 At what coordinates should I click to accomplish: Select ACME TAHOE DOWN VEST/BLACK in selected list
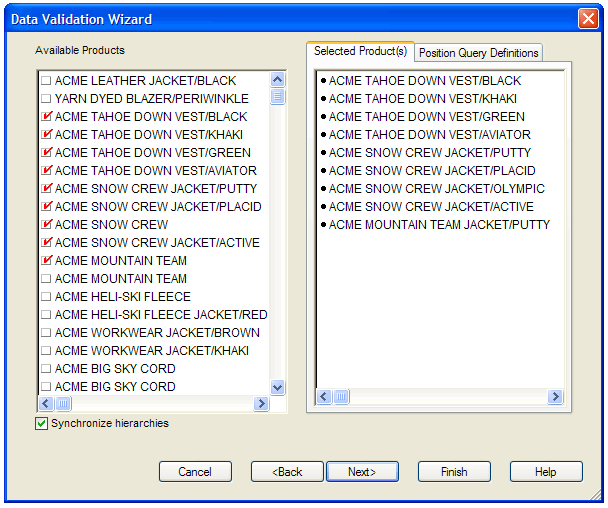tap(425, 81)
